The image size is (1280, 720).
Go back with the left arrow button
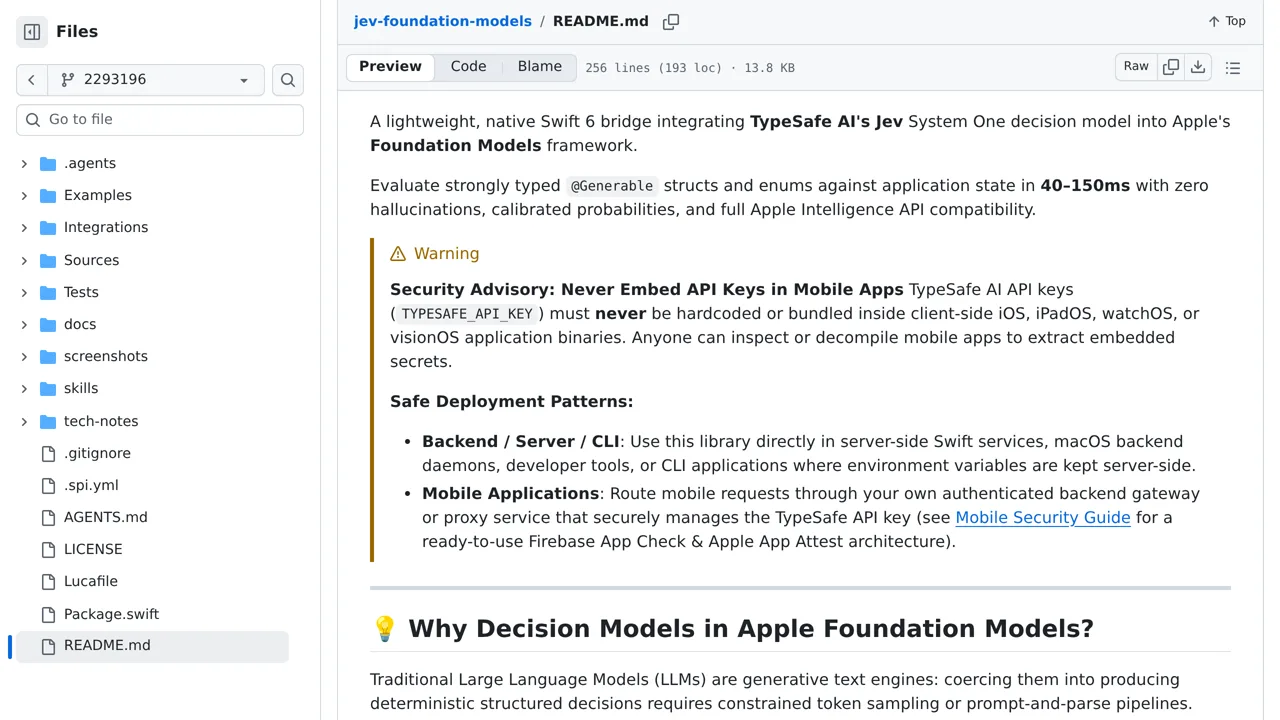[31, 80]
